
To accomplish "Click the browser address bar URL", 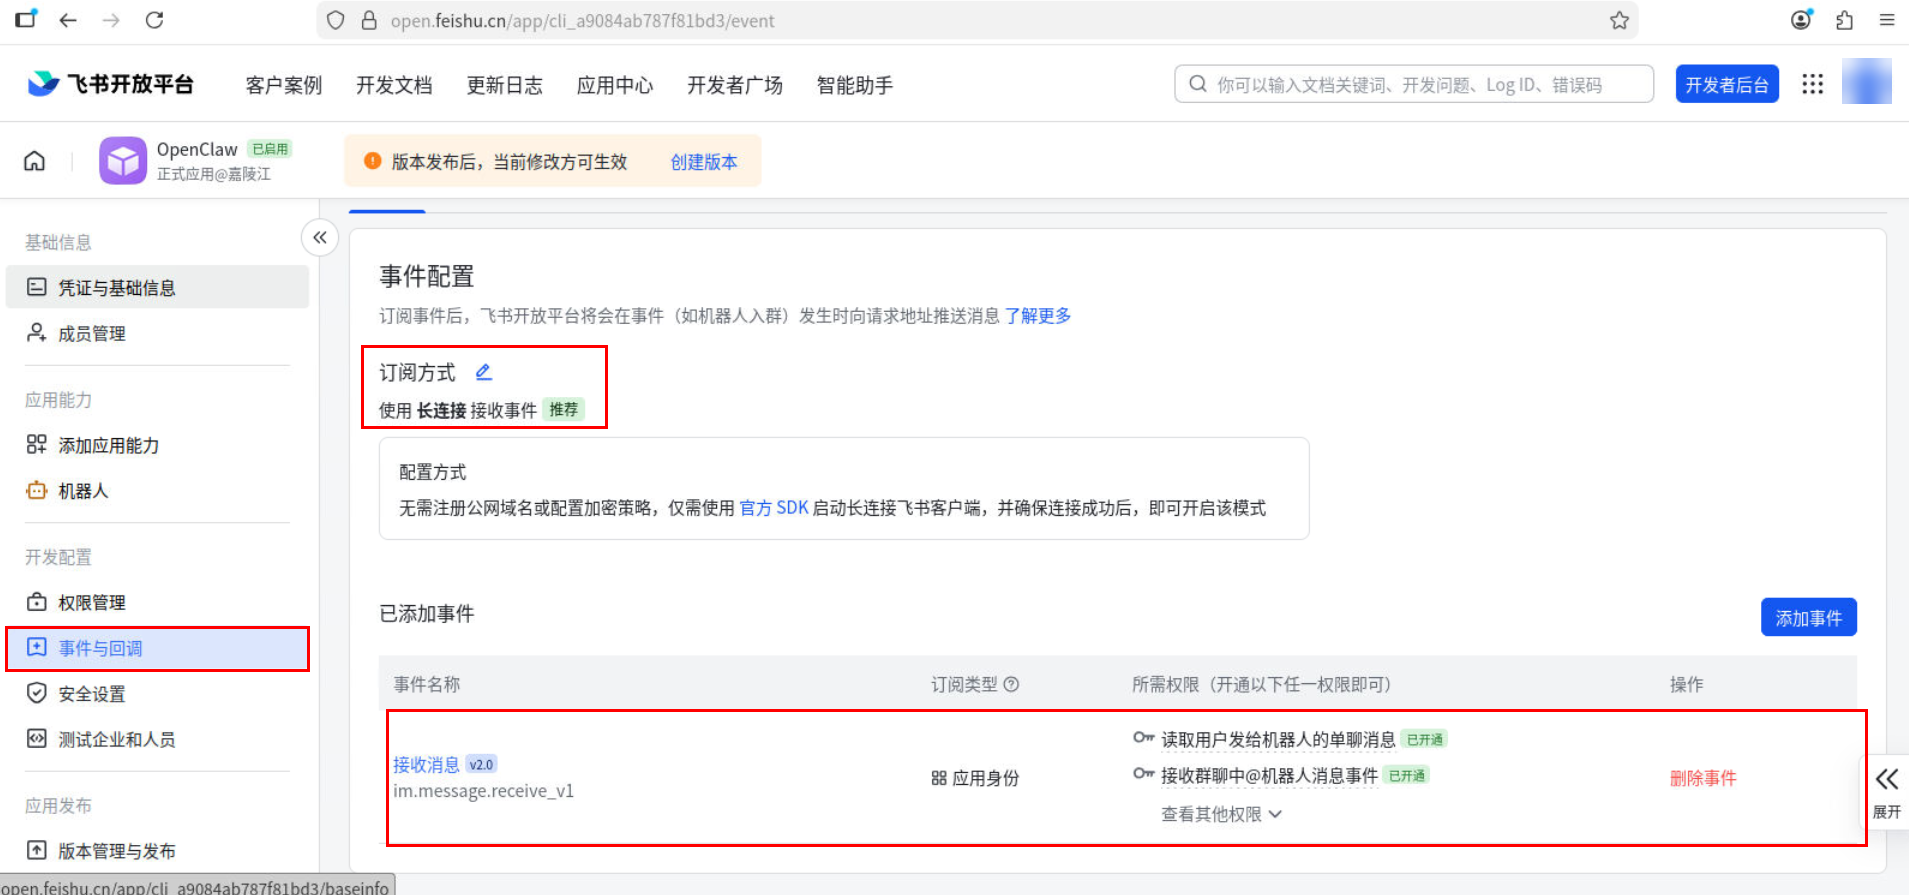I will [x=582, y=21].
